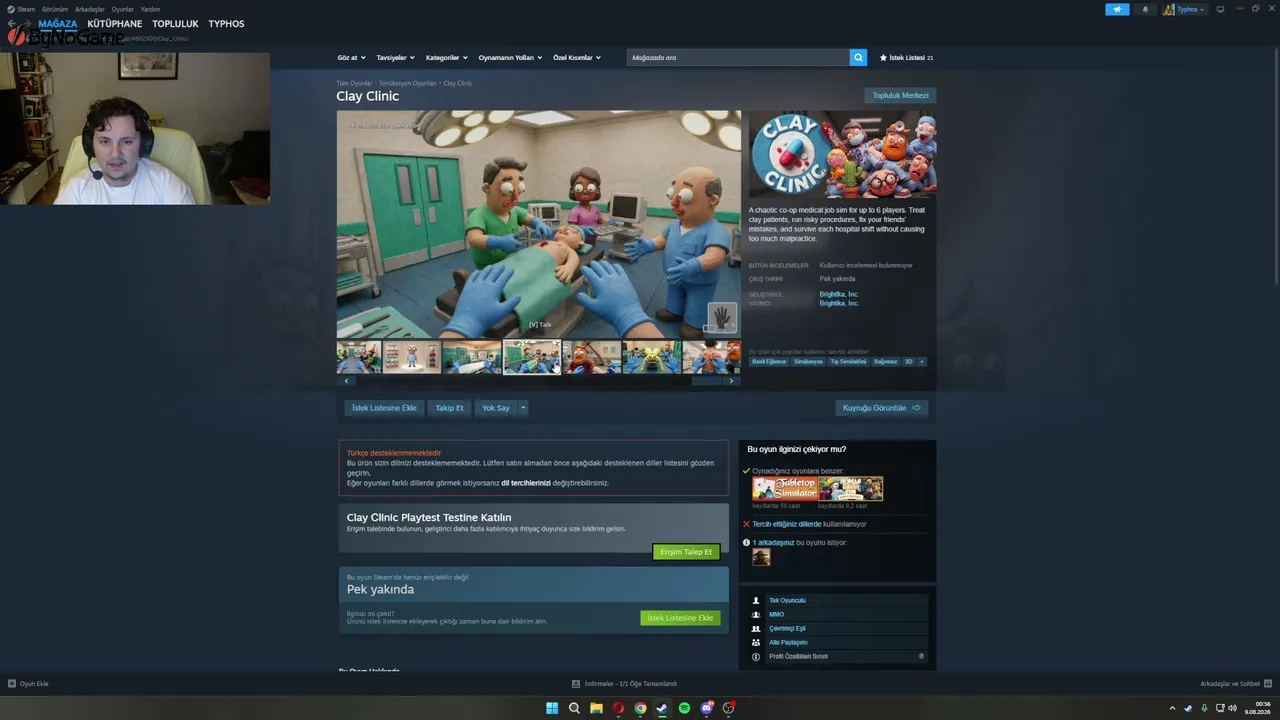Open File Explorer from the taskbar

coord(596,708)
